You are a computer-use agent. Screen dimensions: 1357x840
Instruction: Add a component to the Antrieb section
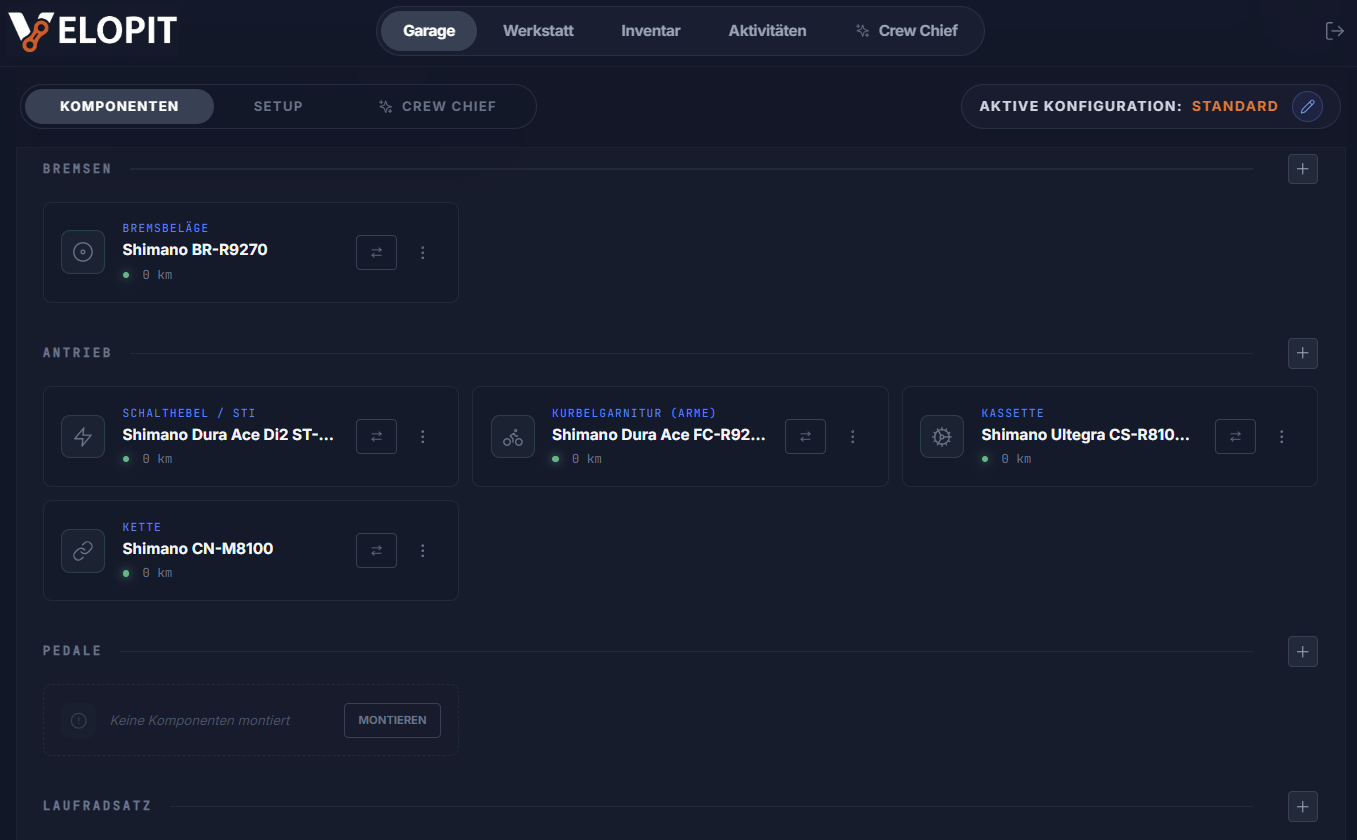click(x=1302, y=354)
